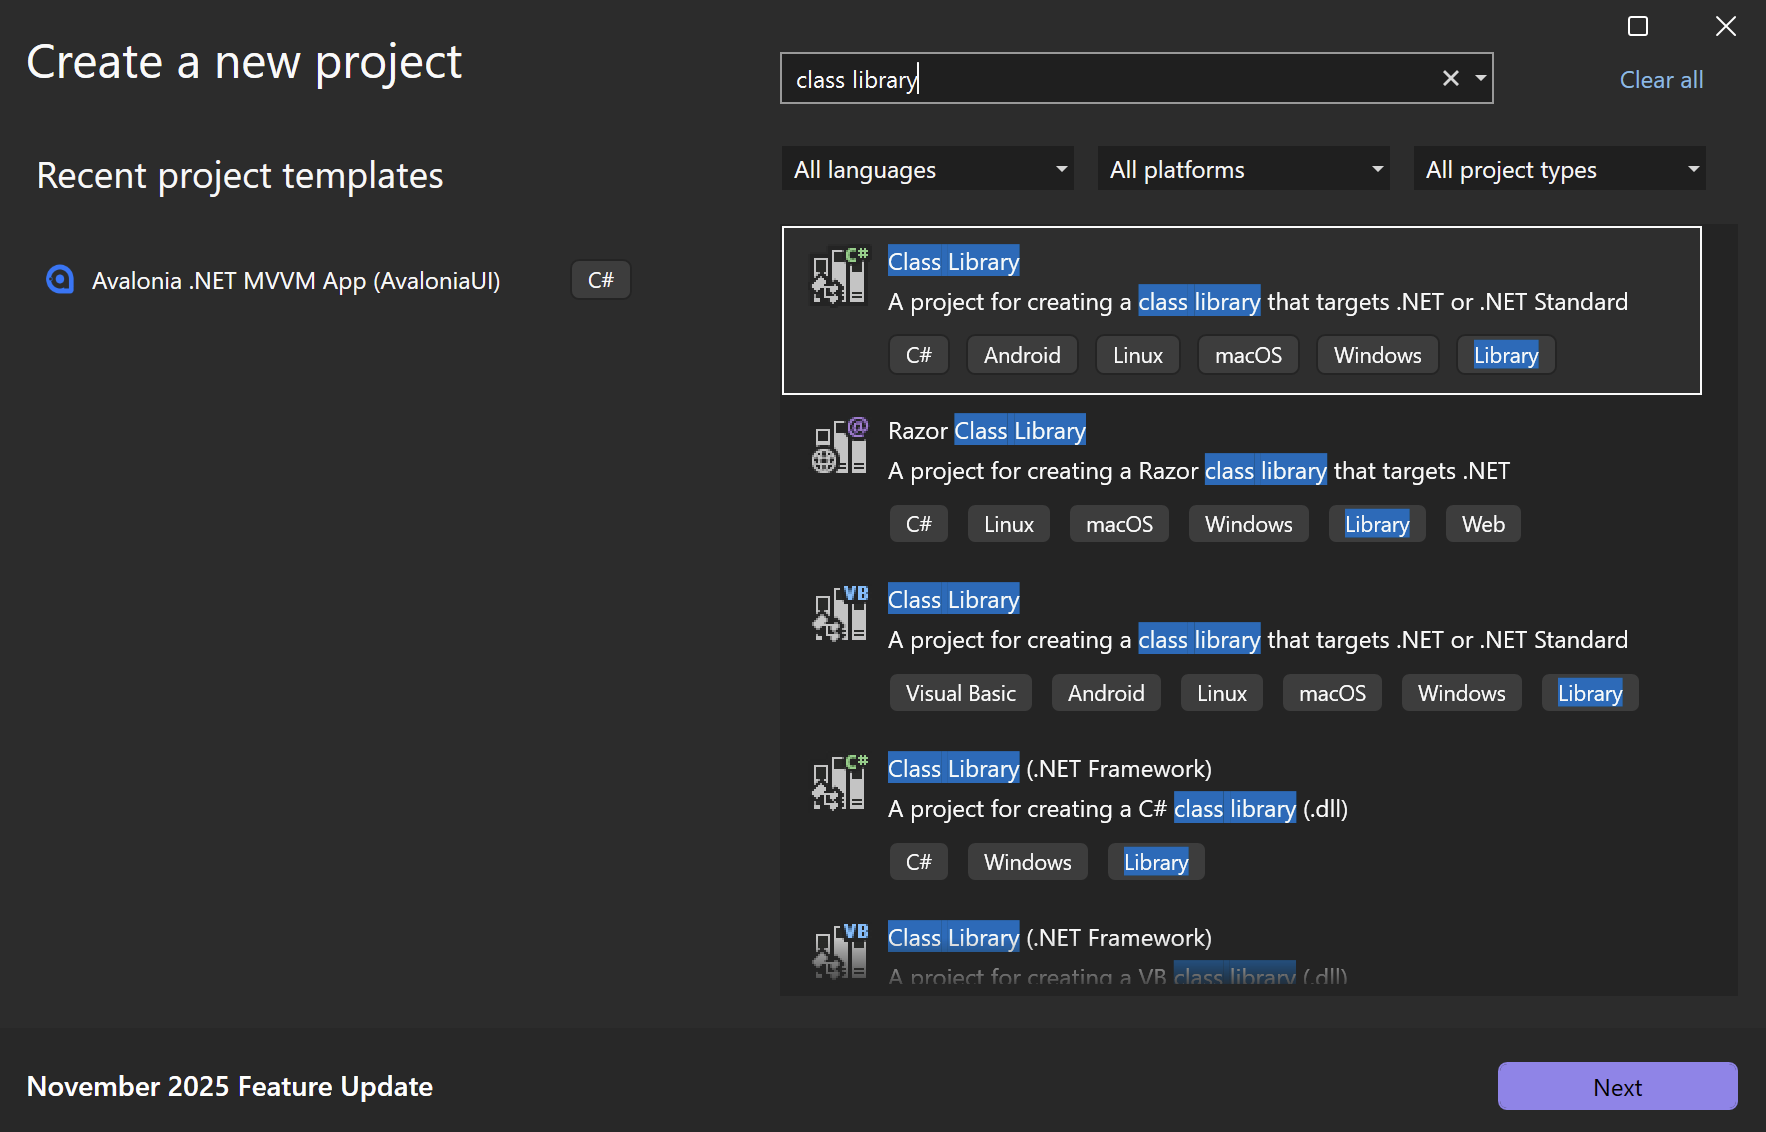Click the Razor Class Library template icon
This screenshot has width=1766, height=1132.
[839, 446]
